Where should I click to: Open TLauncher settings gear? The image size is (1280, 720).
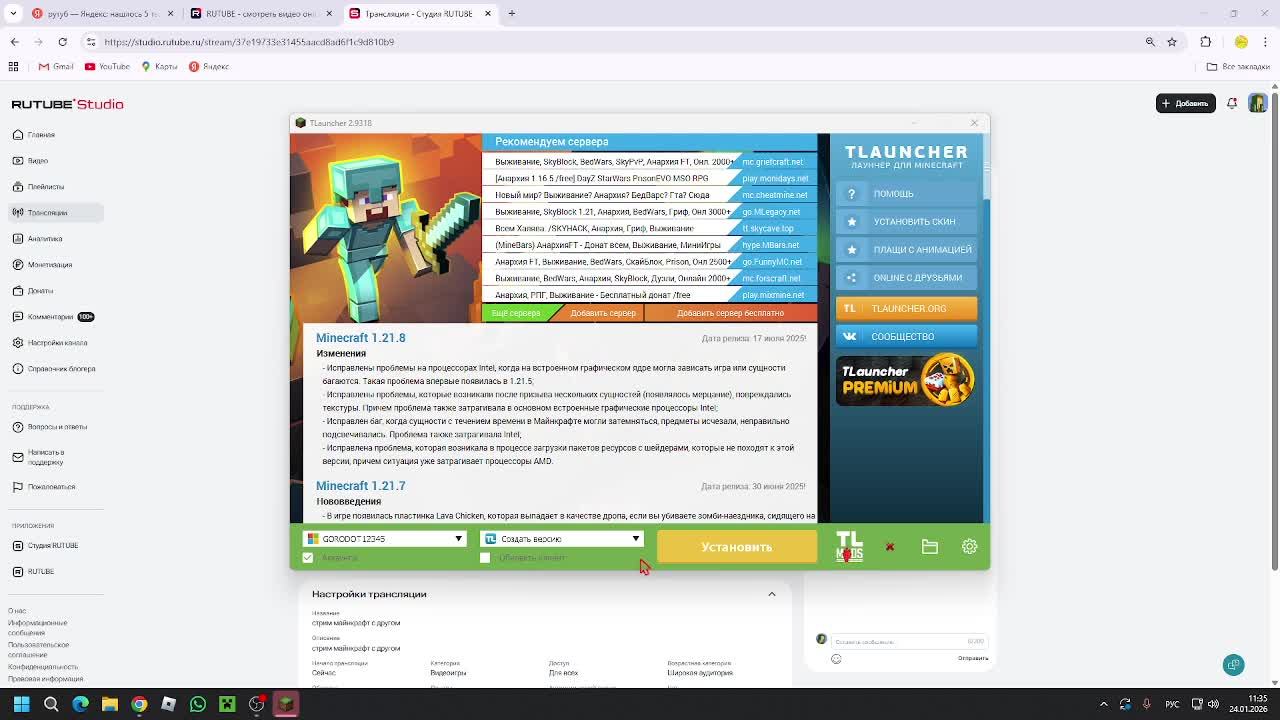pos(969,547)
